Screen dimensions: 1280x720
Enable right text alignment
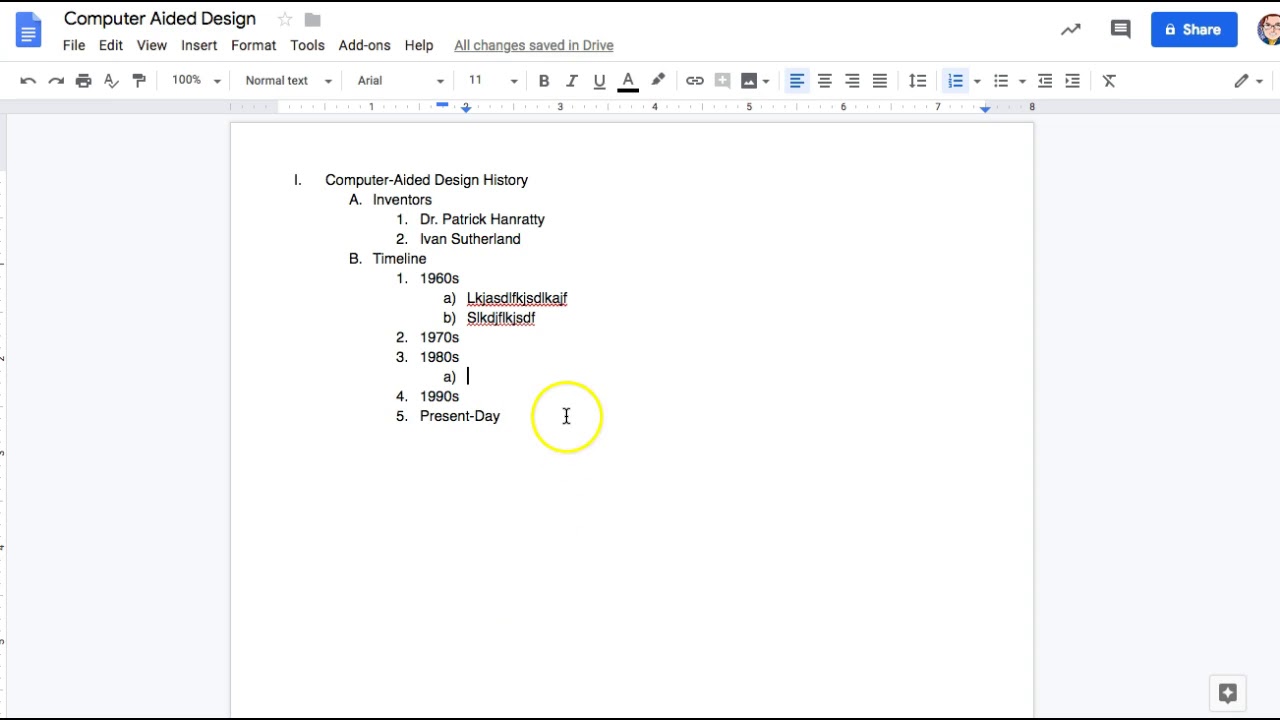852,81
